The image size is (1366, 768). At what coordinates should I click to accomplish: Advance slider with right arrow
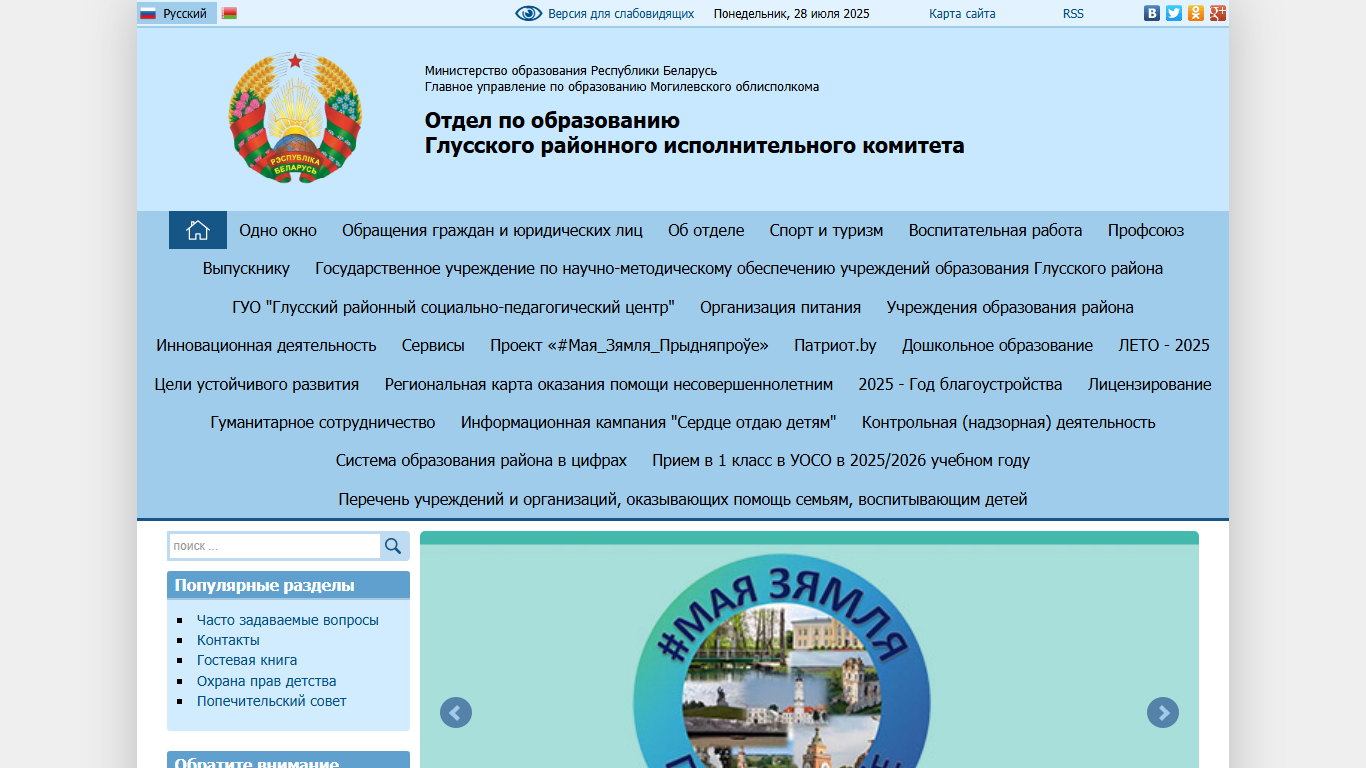pyautogui.click(x=1163, y=713)
